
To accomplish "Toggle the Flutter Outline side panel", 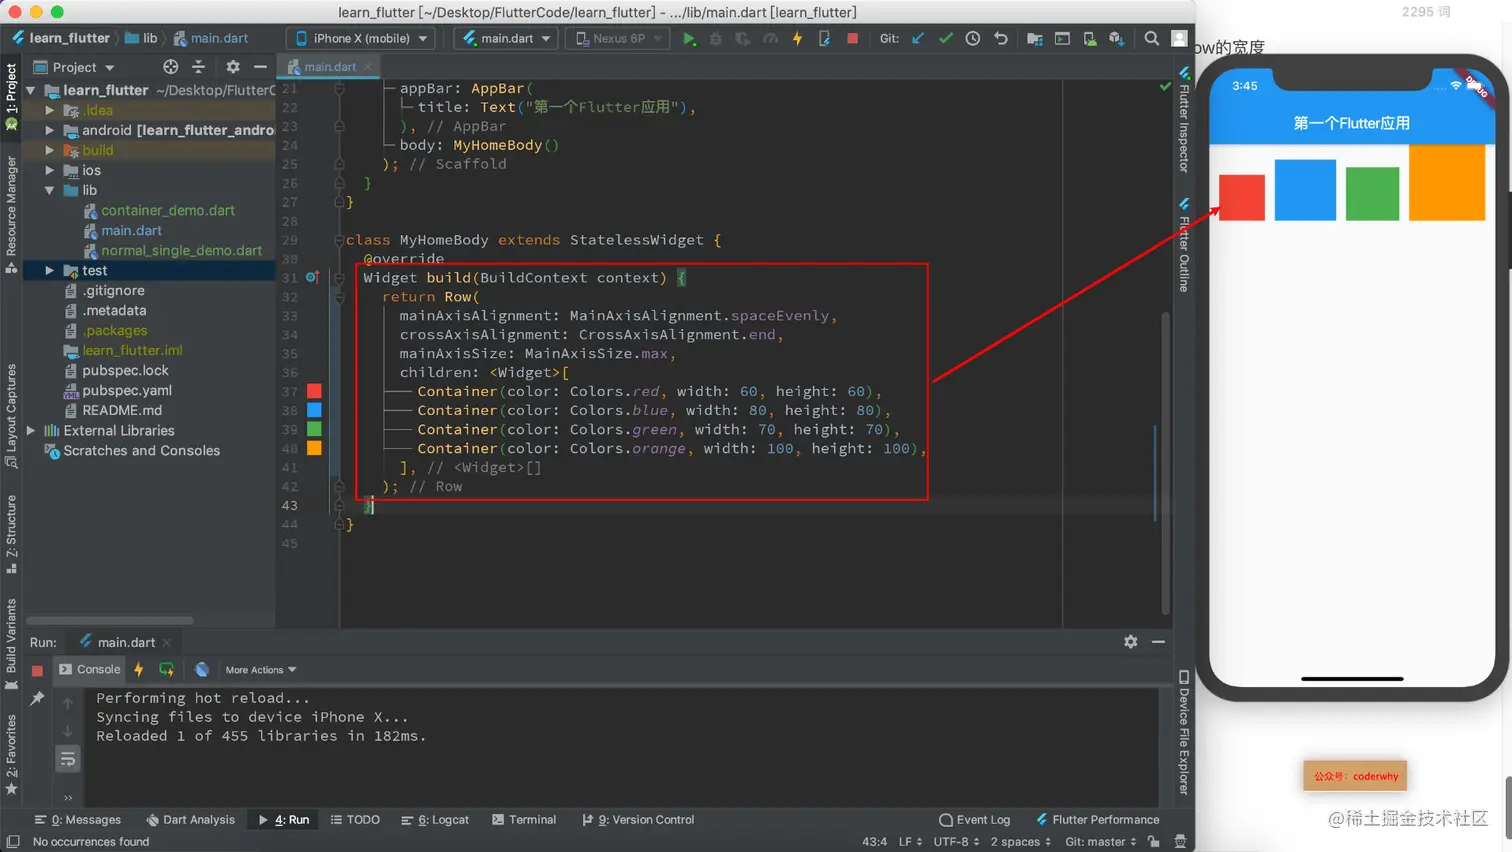I will [x=1184, y=245].
